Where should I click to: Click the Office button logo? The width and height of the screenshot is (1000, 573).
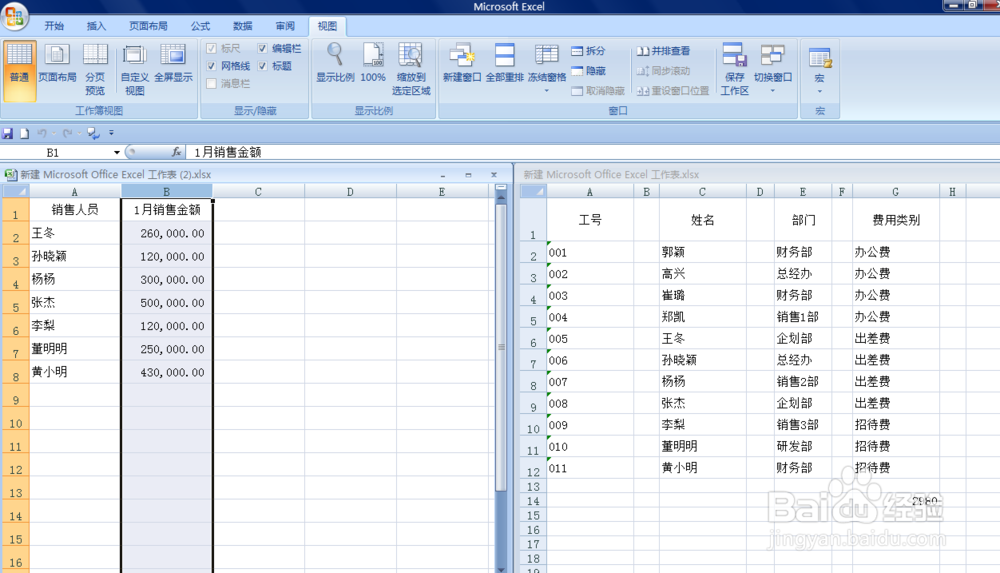point(15,15)
